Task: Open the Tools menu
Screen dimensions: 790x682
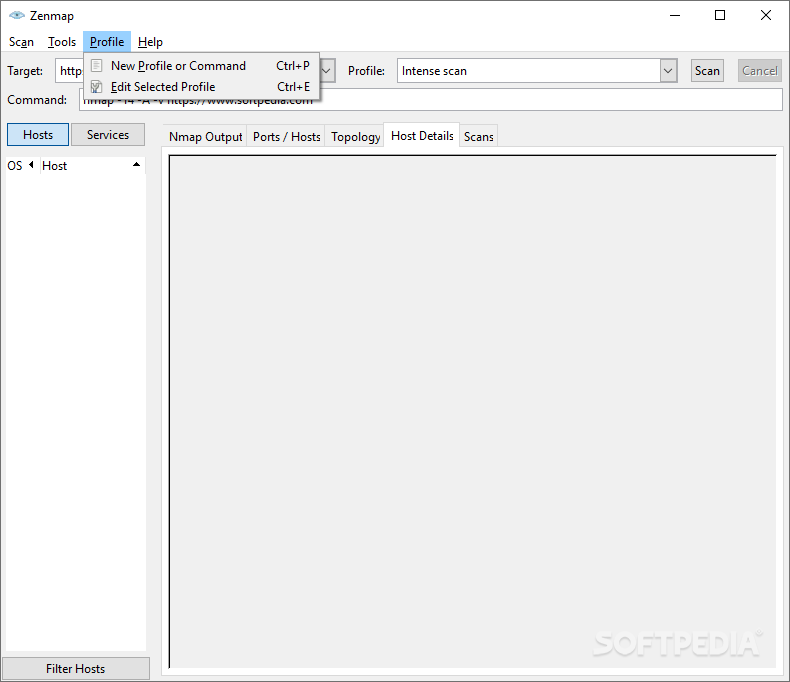Action: click(x=61, y=42)
